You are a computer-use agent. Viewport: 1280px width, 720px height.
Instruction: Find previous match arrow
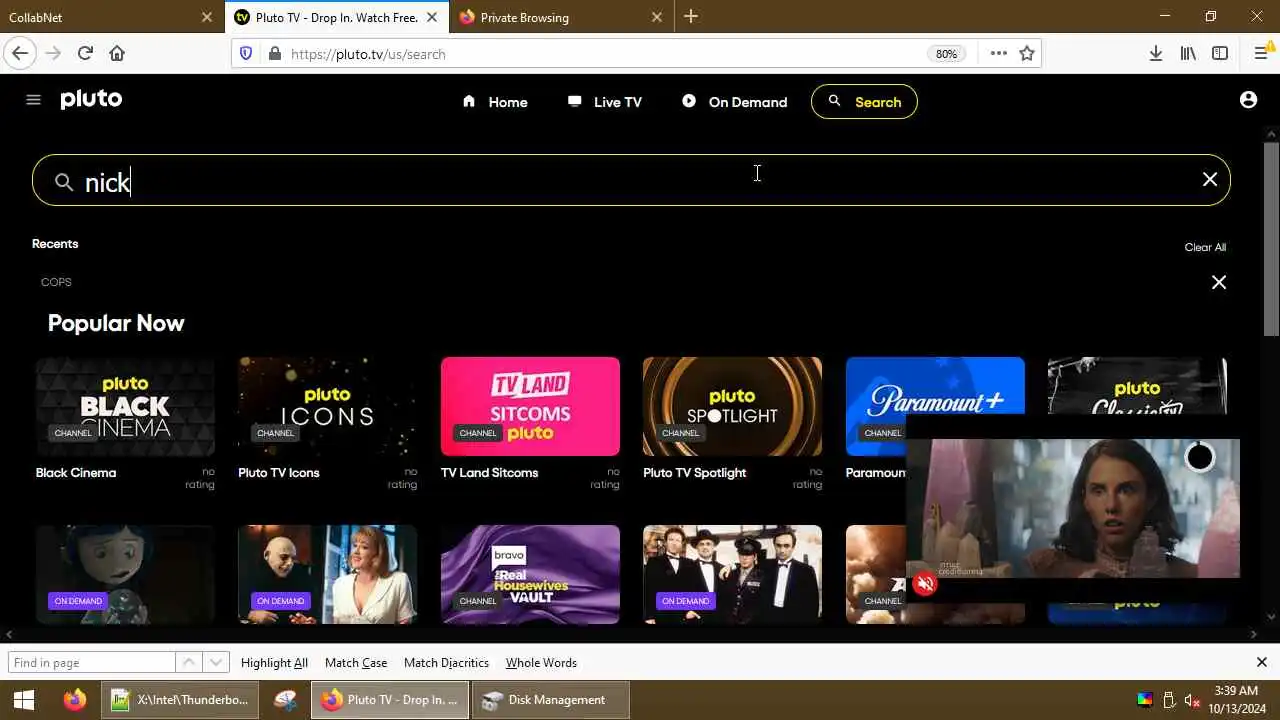click(188, 662)
